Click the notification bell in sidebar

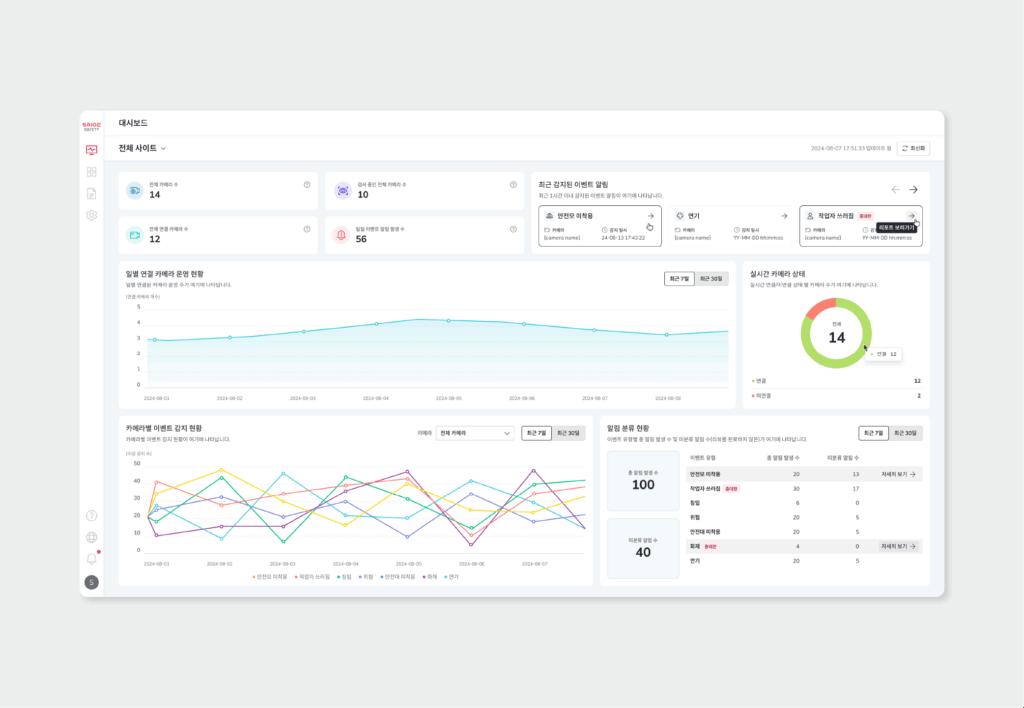click(91, 558)
